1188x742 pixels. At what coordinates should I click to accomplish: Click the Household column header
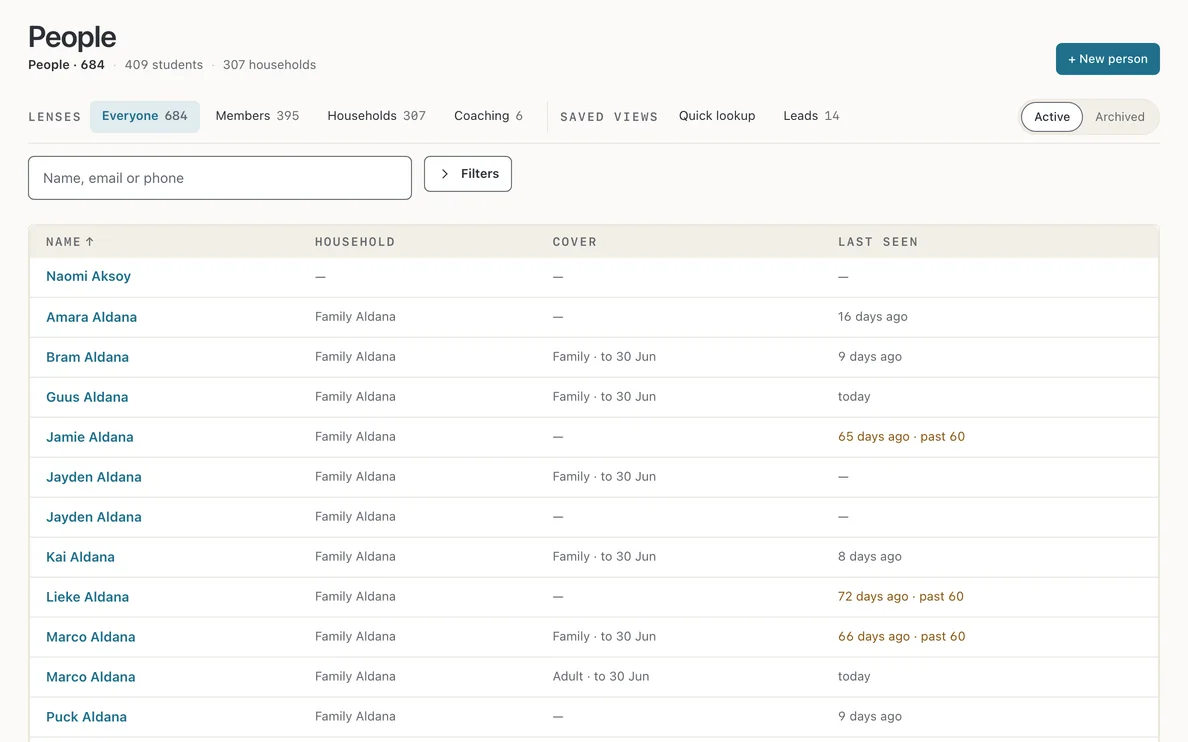[x=355, y=242]
